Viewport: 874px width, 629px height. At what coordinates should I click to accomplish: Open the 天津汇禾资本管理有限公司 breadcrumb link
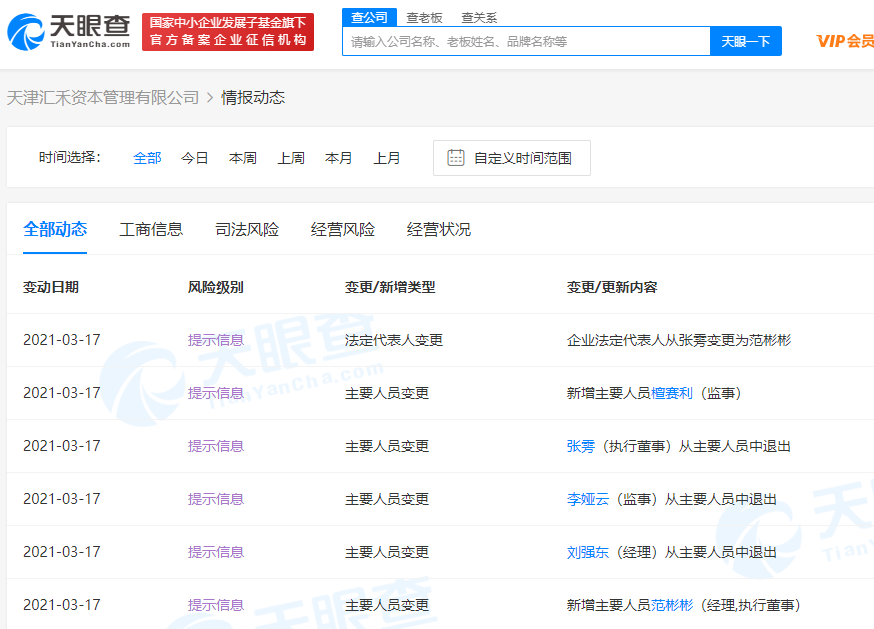(103, 98)
